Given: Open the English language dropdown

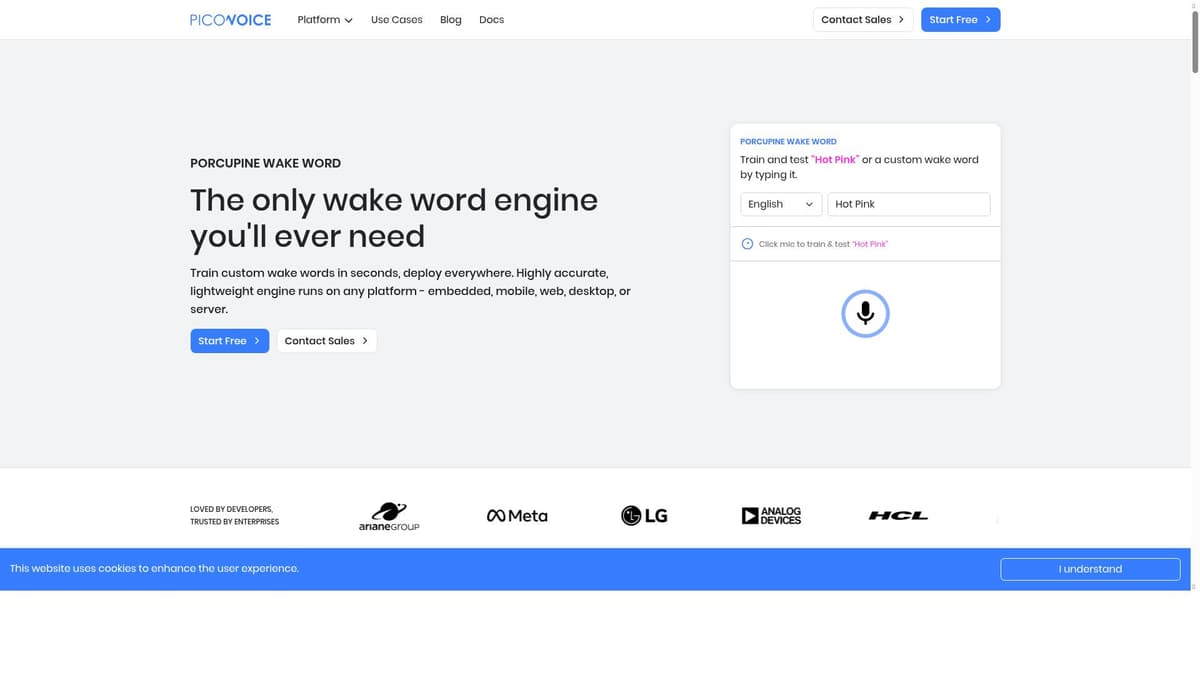Looking at the screenshot, I should (780, 204).
